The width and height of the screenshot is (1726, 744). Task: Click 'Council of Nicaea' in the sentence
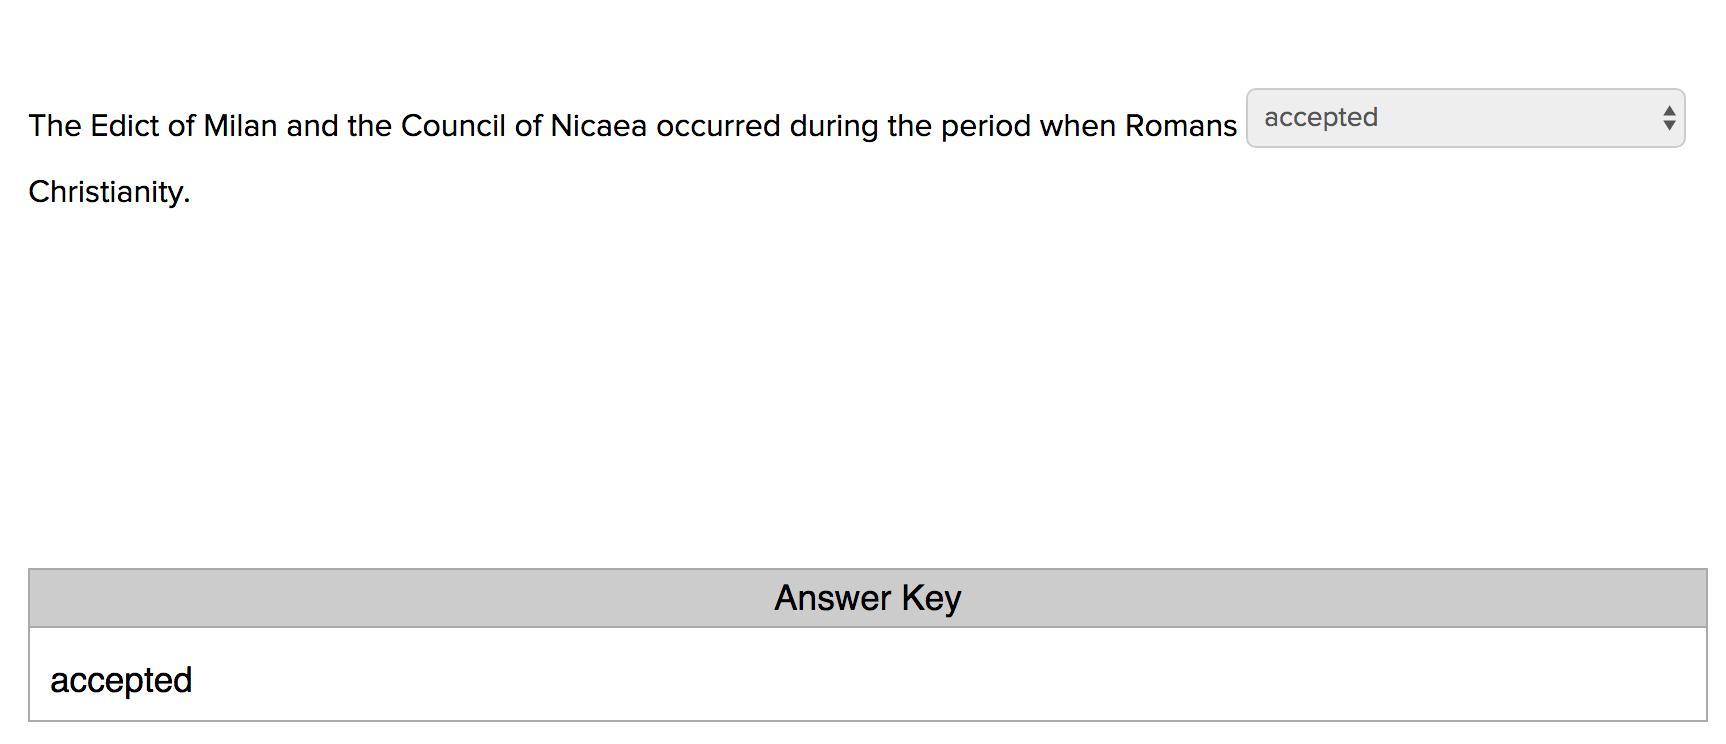[x=523, y=126]
